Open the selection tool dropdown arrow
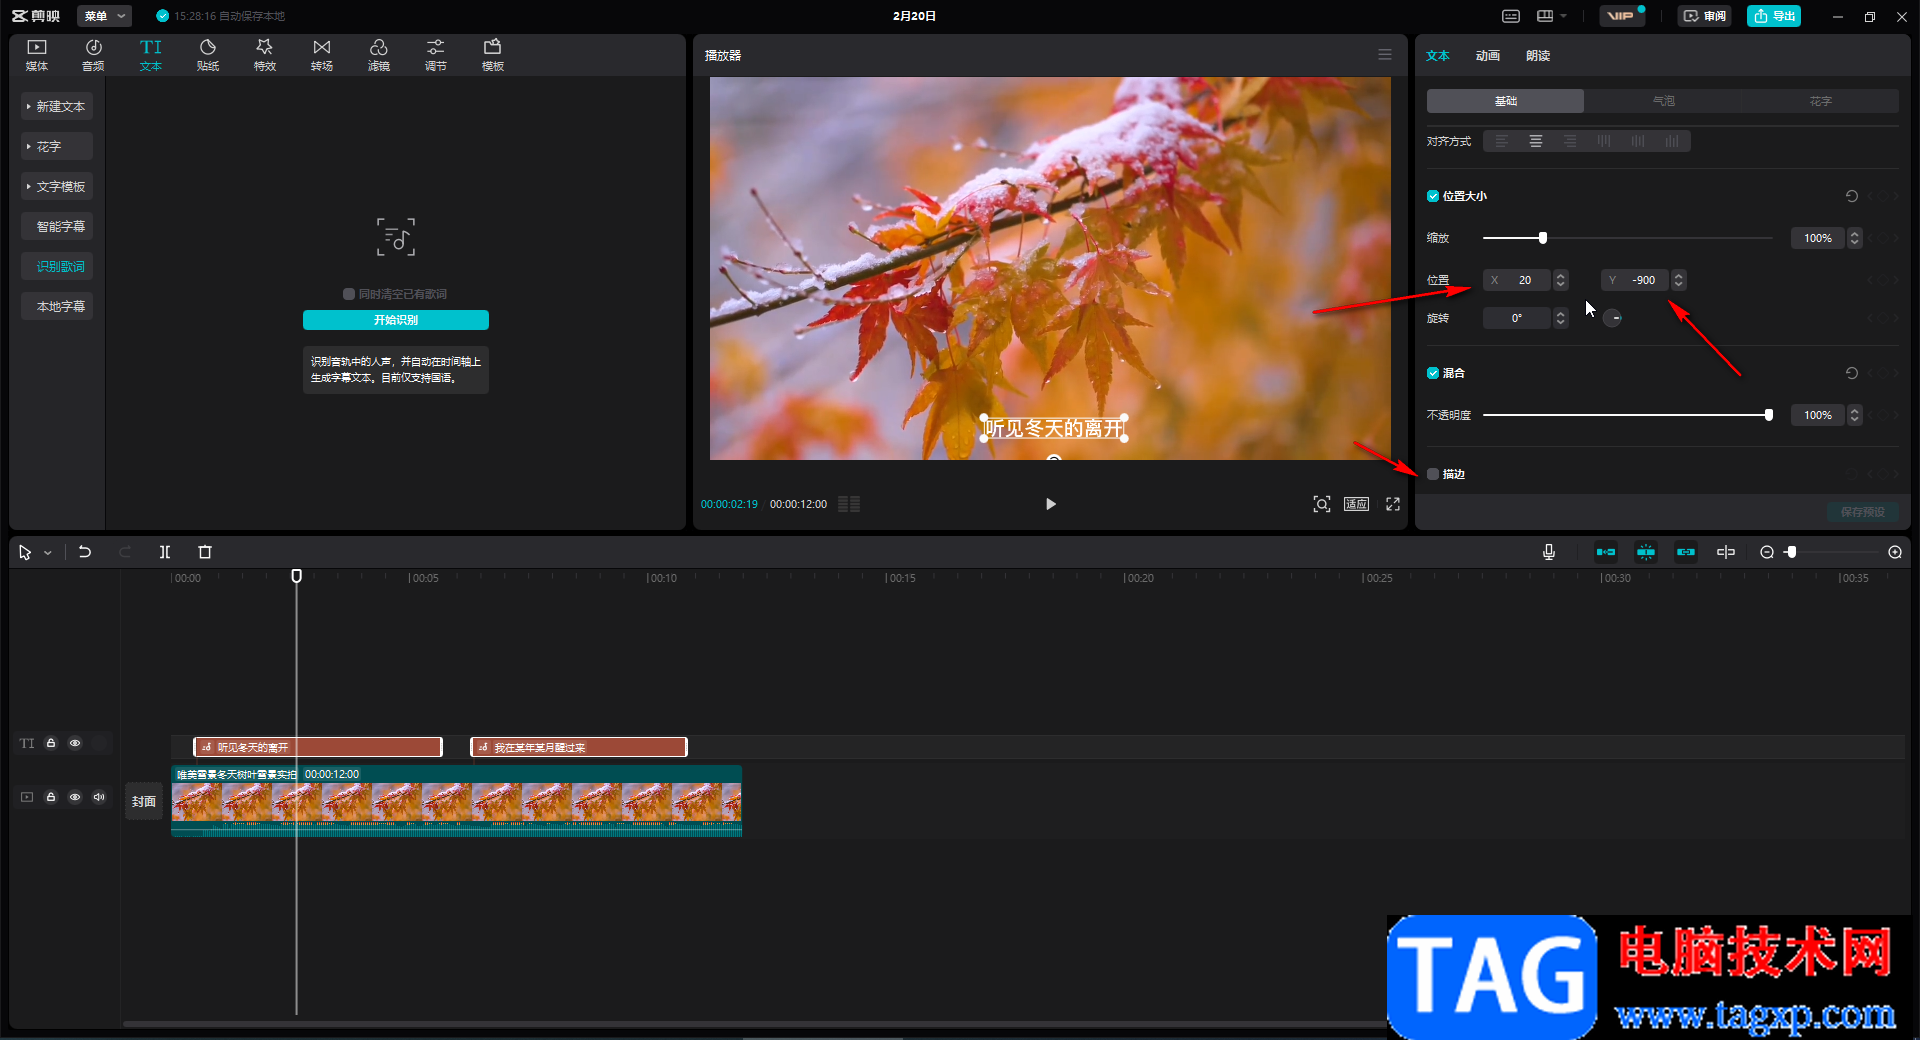The height and width of the screenshot is (1040, 1920). click(47, 553)
